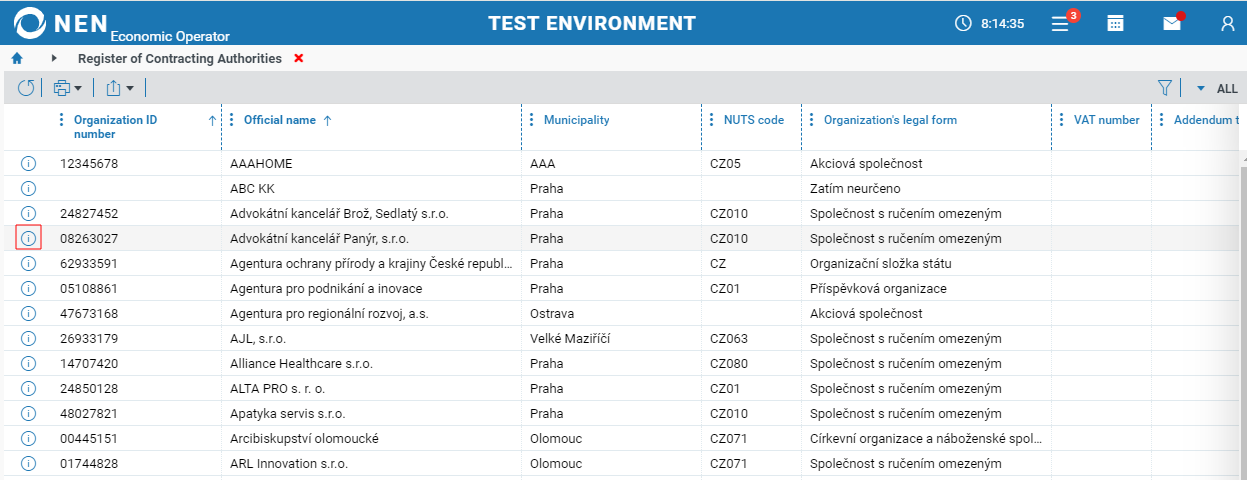
Task: Click the home icon in breadcrumb
Action: [x=17, y=58]
